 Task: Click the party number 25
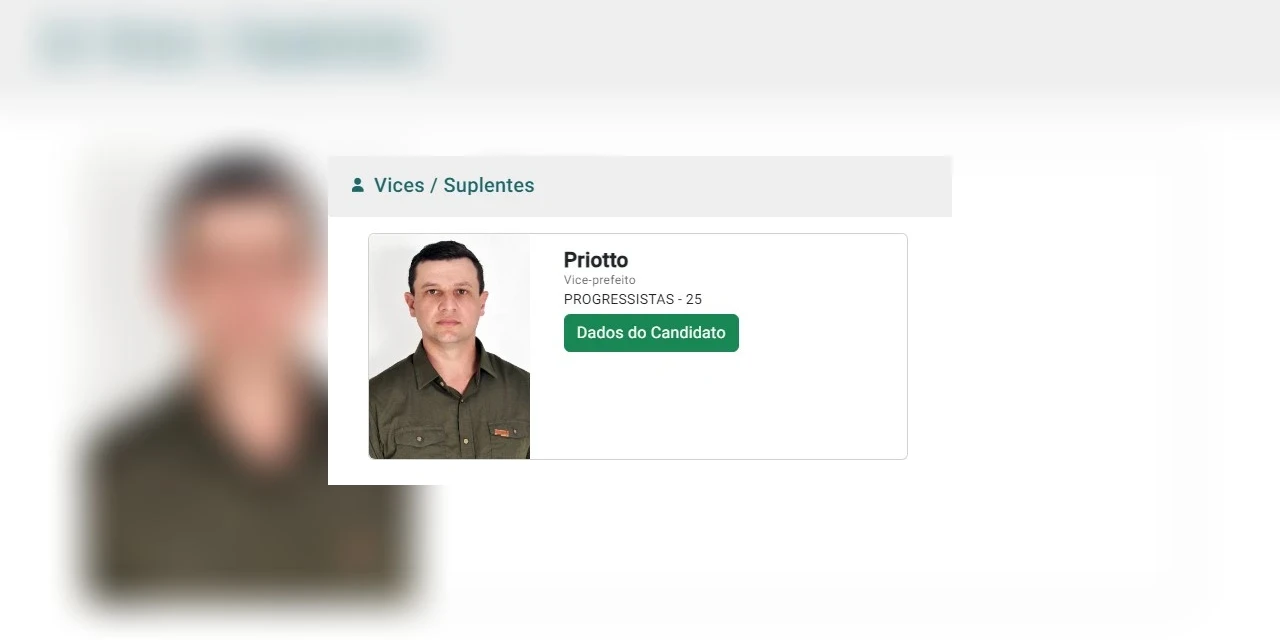coord(694,299)
